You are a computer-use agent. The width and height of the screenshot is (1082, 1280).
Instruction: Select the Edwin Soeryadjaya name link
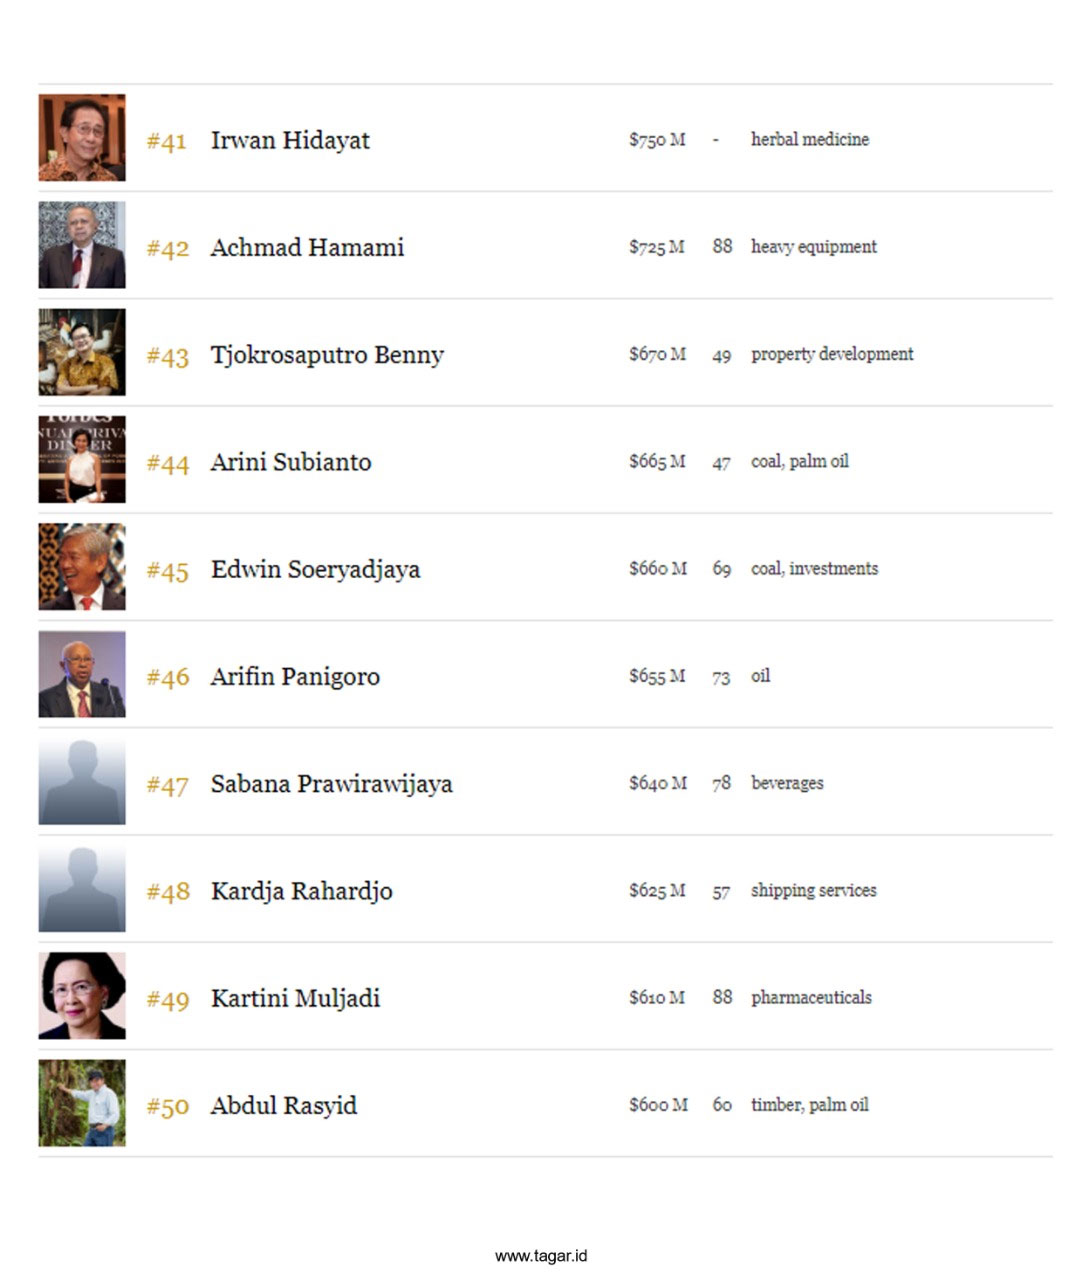pyautogui.click(x=315, y=570)
